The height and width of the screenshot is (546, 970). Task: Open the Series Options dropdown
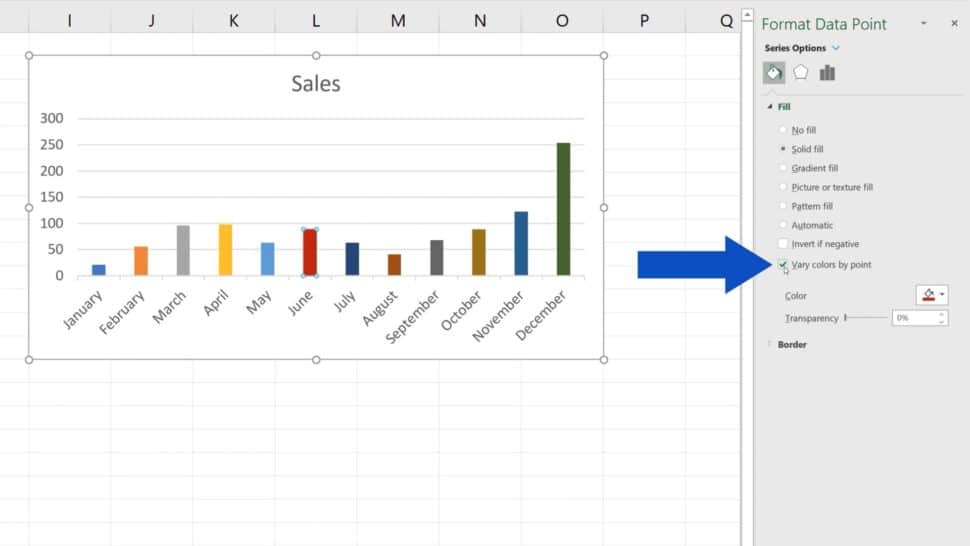click(x=836, y=48)
